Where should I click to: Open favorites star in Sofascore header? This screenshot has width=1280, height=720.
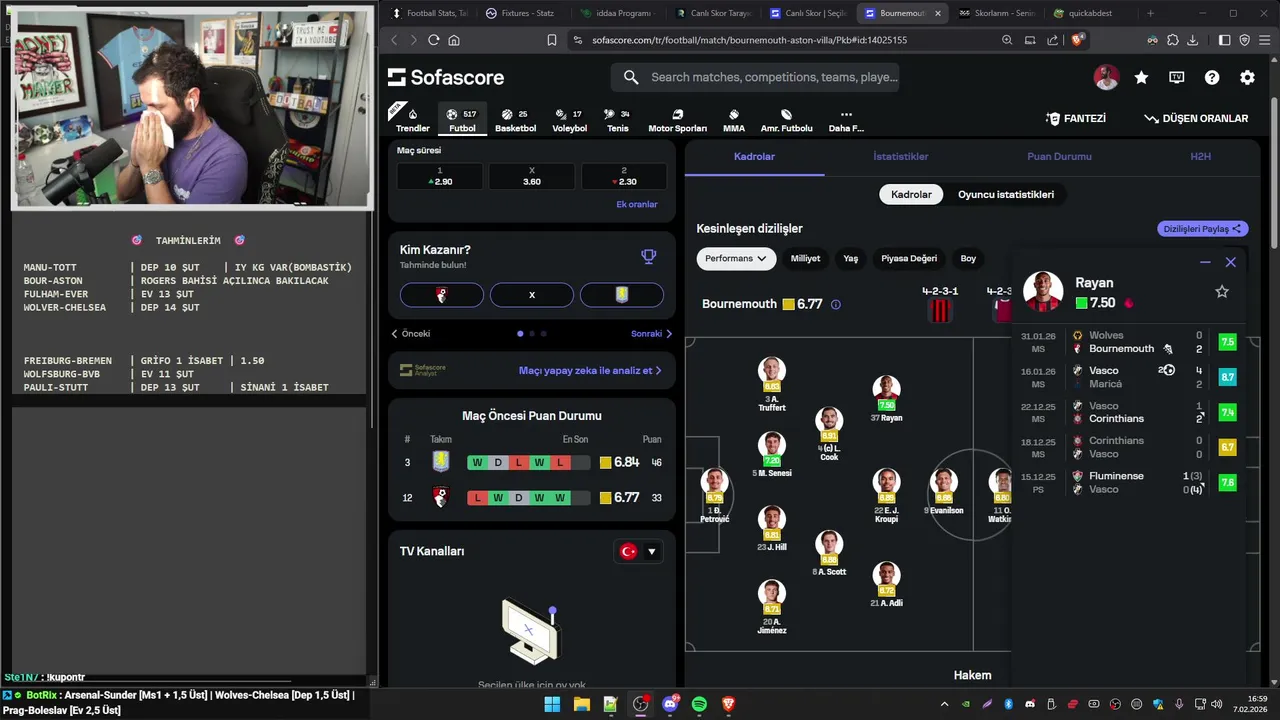click(1141, 77)
